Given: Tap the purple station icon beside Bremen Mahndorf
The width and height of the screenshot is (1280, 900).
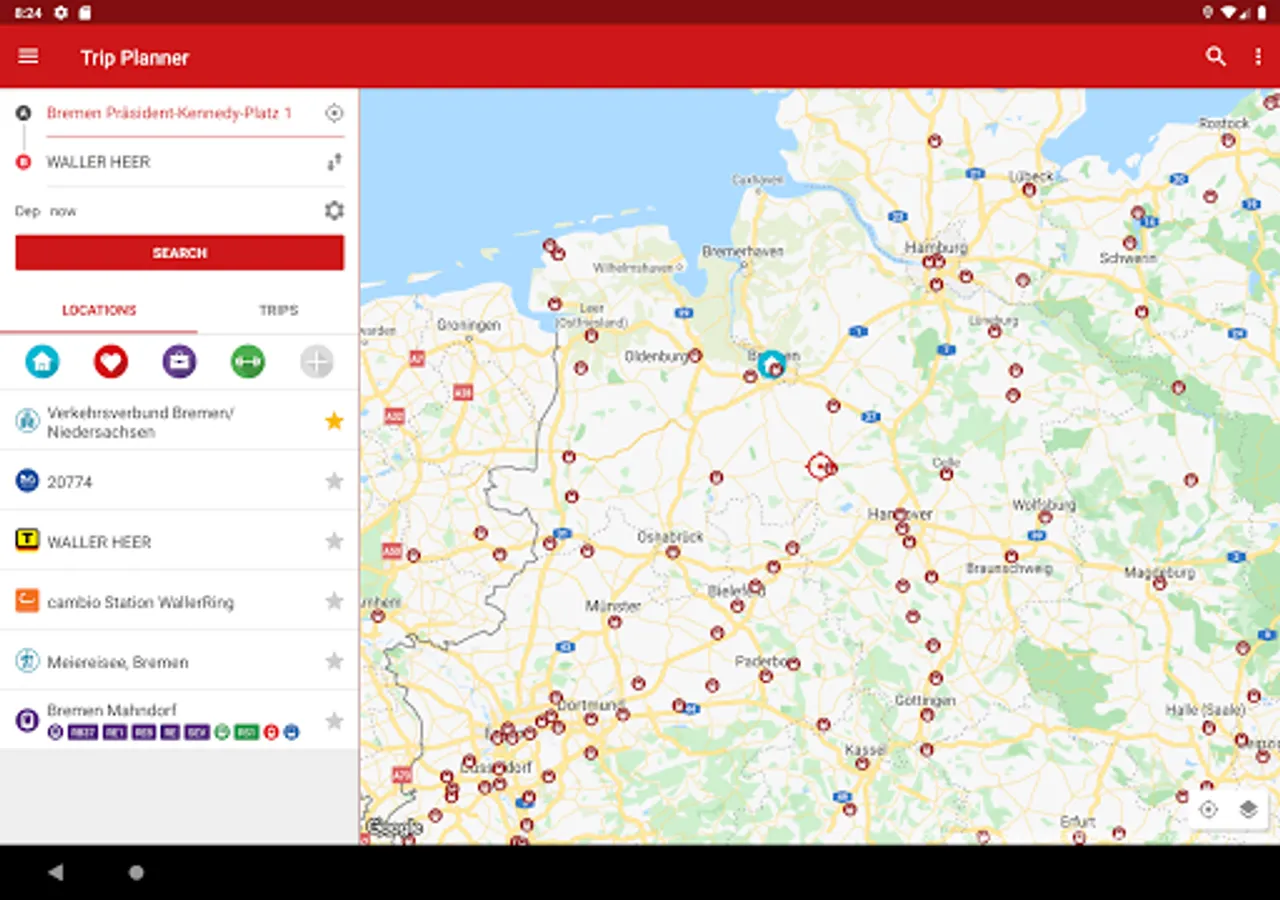Looking at the screenshot, I should [27, 720].
